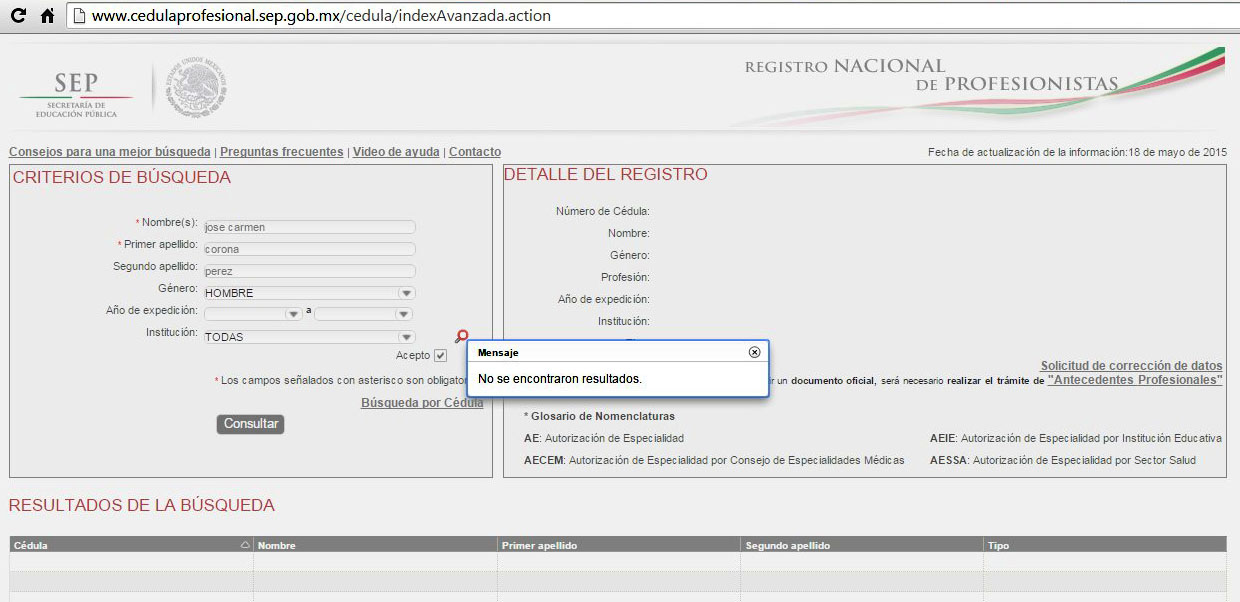1240x602 pixels.
Task: Open the Género dropdown
Action: pyautogui.click(x=406, y=293)
